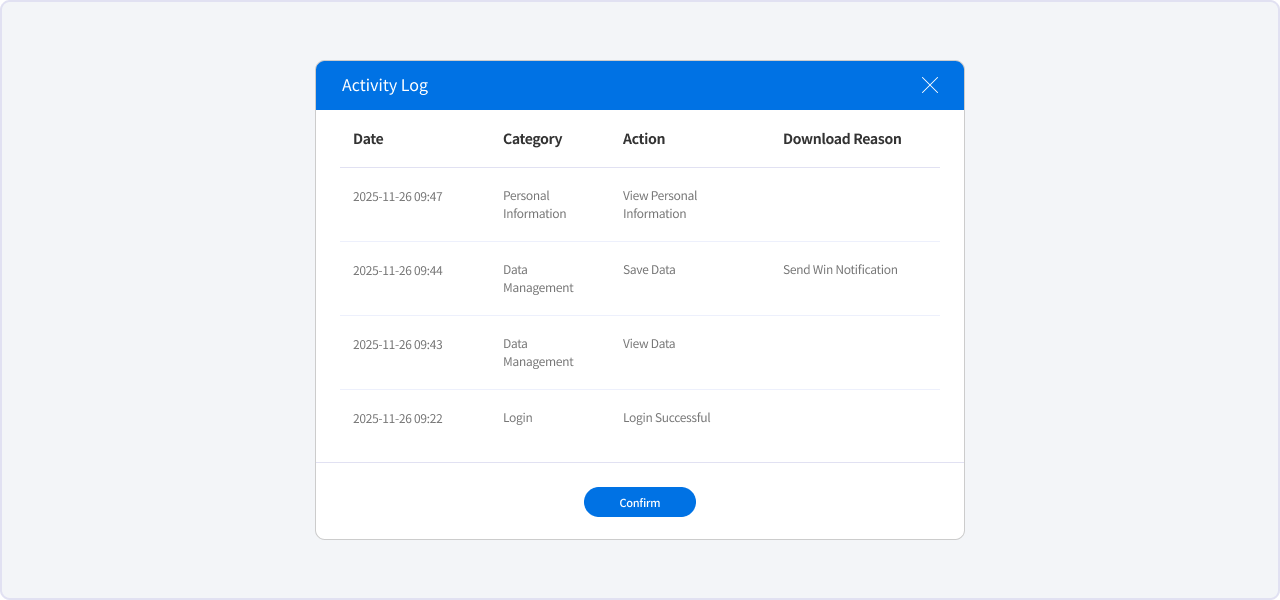Click the View Data action
The height and width of the screenshot is (600, 1280).
tap(649, 344)
